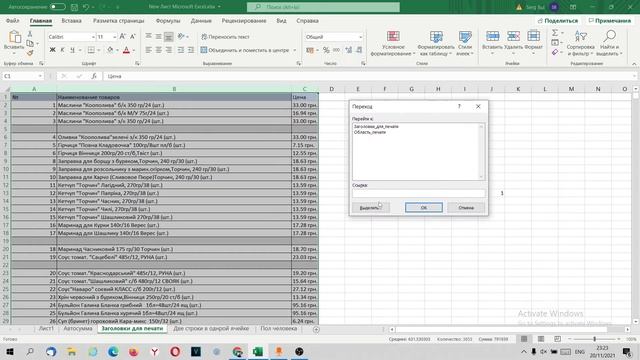The width and height of the screenshot is (640, 360).
Task: Click column header D
Action: (331, 89)
